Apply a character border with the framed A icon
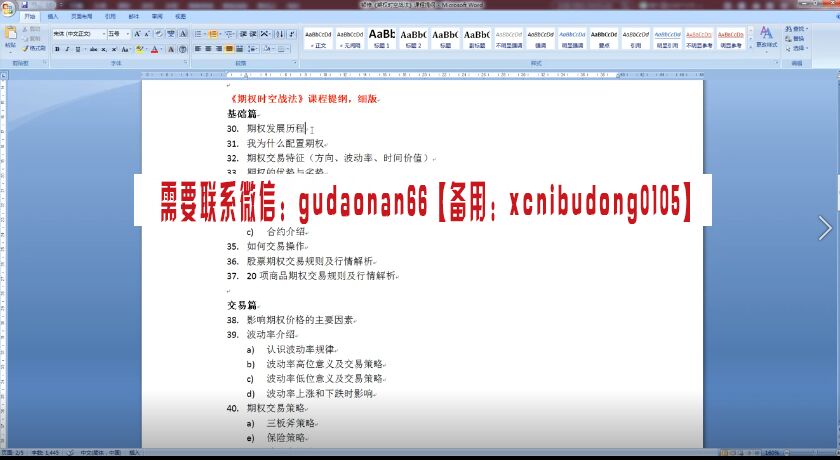 pos(183,34)
